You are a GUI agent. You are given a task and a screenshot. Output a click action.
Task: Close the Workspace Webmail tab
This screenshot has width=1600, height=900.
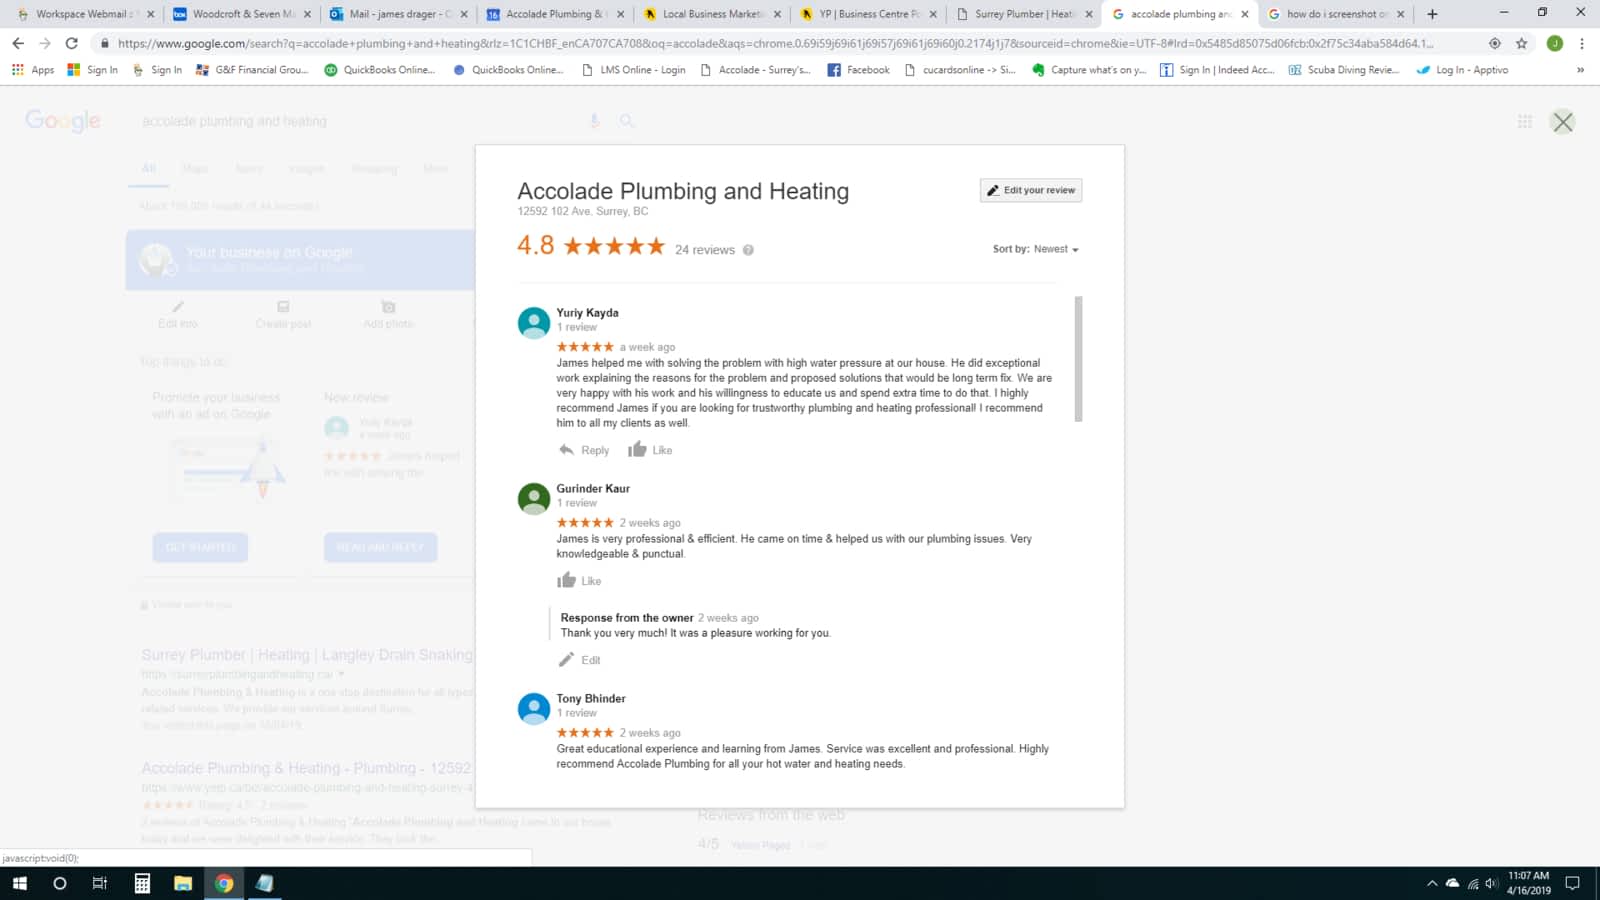coord(151,14)
